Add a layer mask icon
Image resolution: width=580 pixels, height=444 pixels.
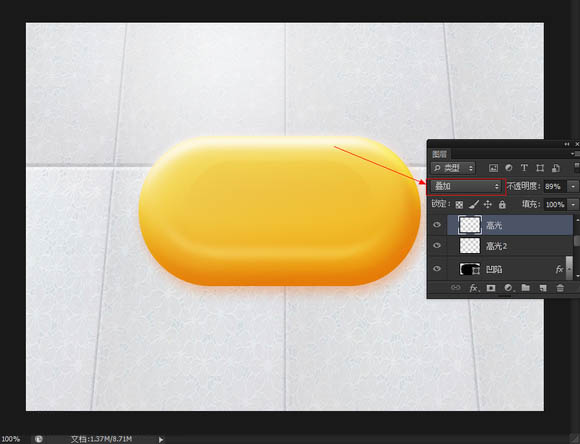point(491,287)
